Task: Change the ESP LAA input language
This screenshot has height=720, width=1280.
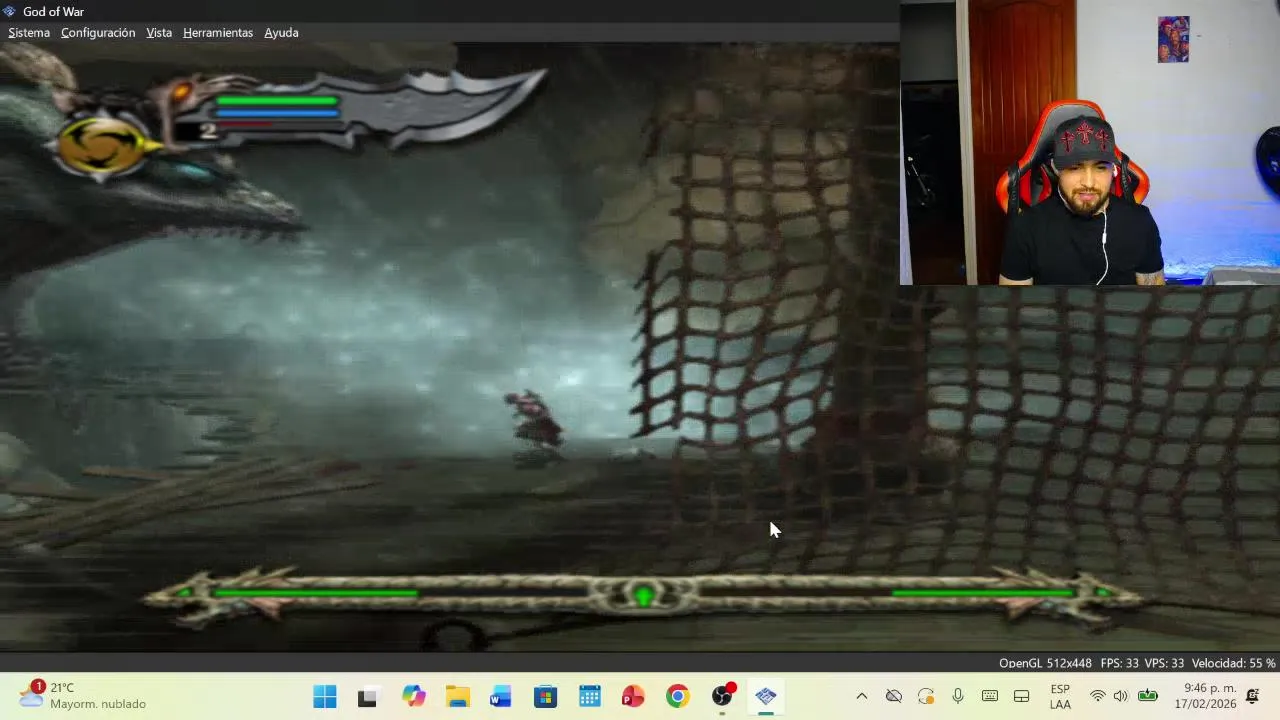Action: [x=1060, y=697]
